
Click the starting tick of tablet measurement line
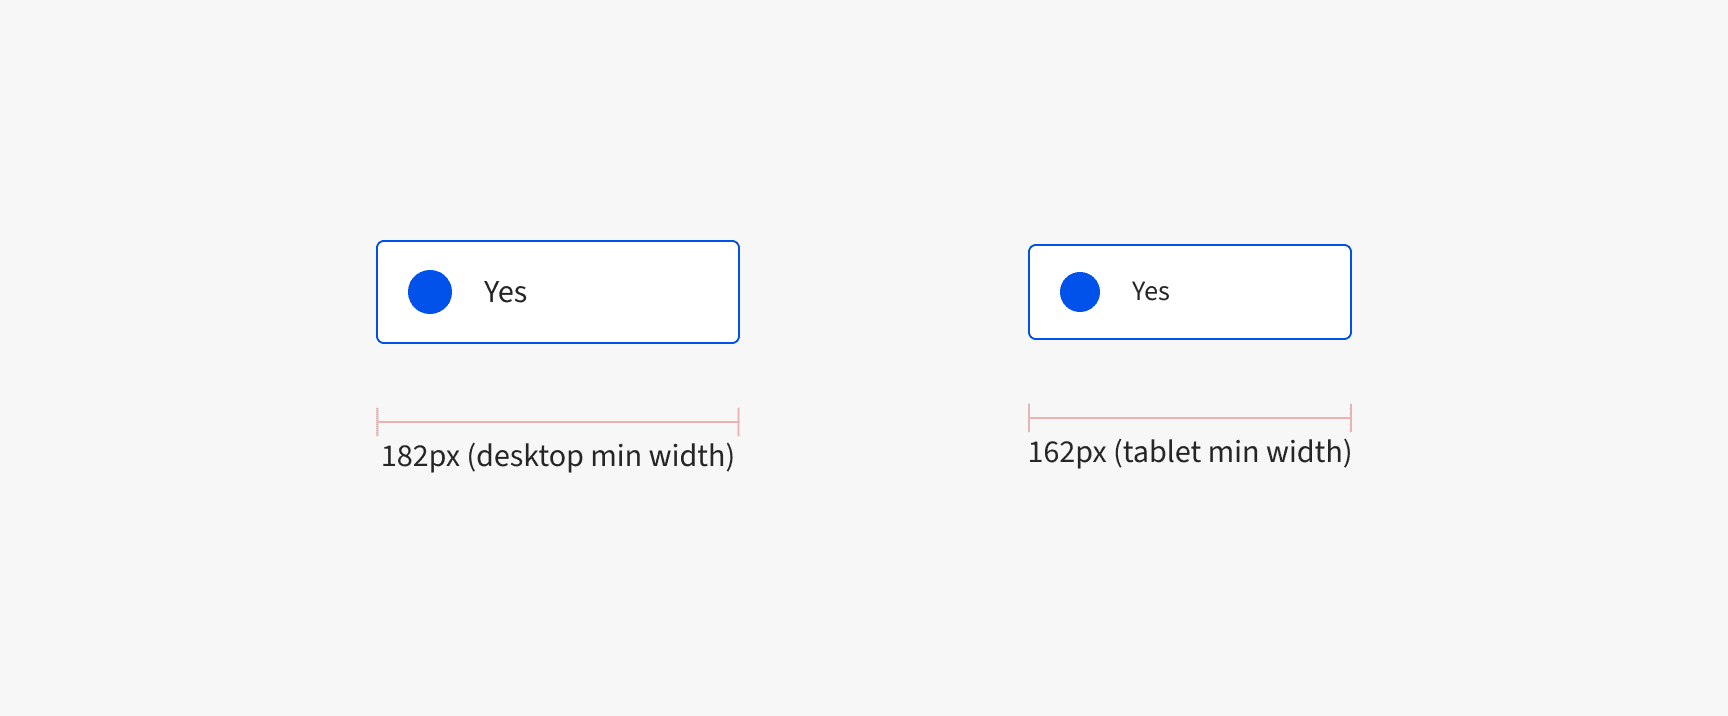pos(1029,418)
